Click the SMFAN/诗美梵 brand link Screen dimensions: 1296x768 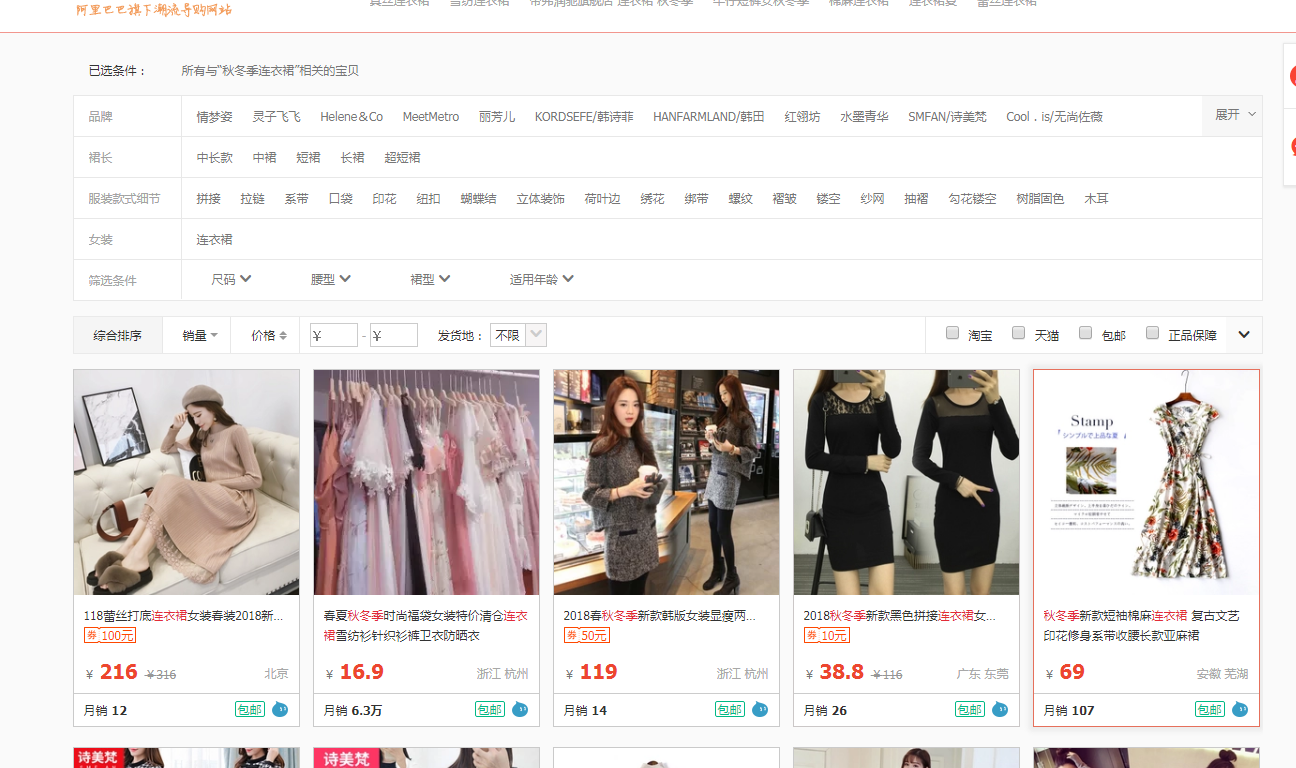(x=947, y=117)
